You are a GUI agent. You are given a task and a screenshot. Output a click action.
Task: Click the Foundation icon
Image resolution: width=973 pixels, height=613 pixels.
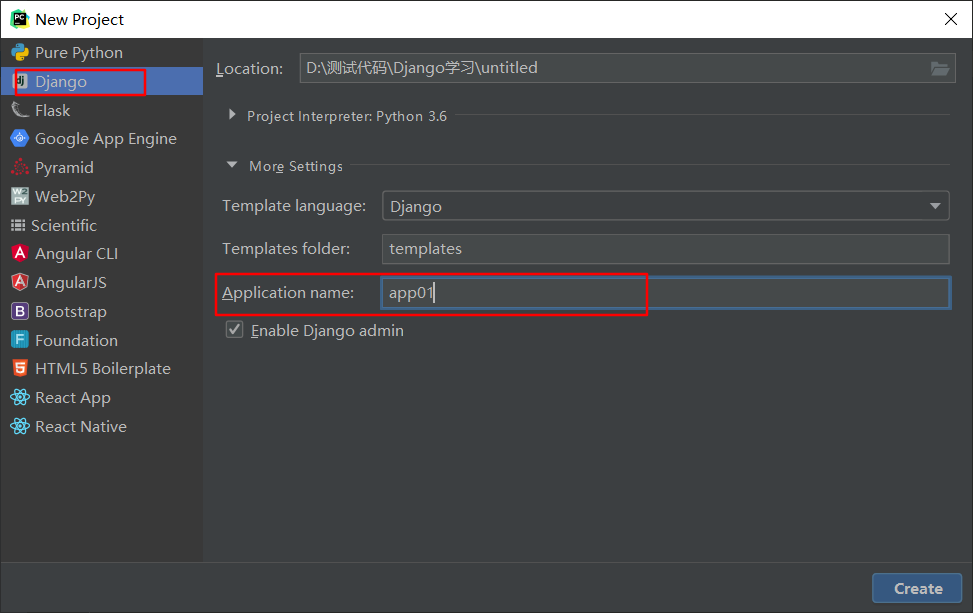coord(20,340)
